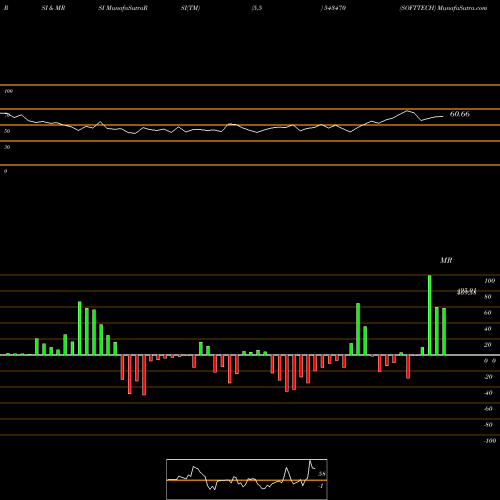
Task: Click the "SI & MR" header text
Action: point(53,8)
